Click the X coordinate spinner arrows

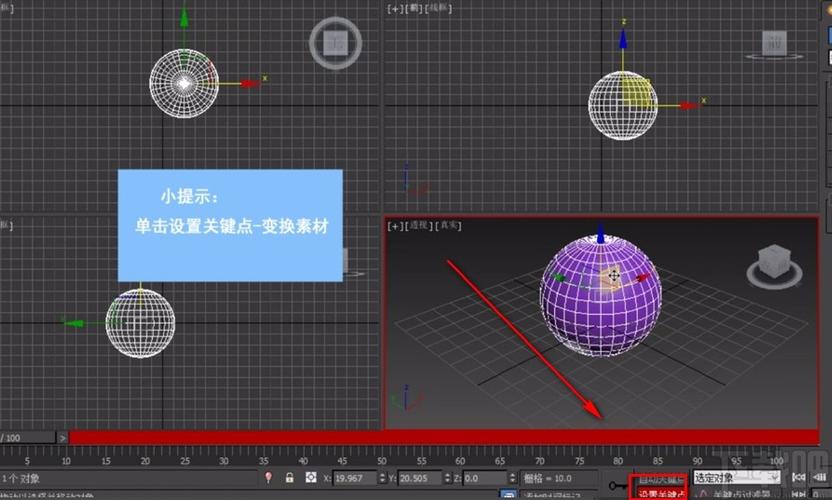tap(382, 478)
